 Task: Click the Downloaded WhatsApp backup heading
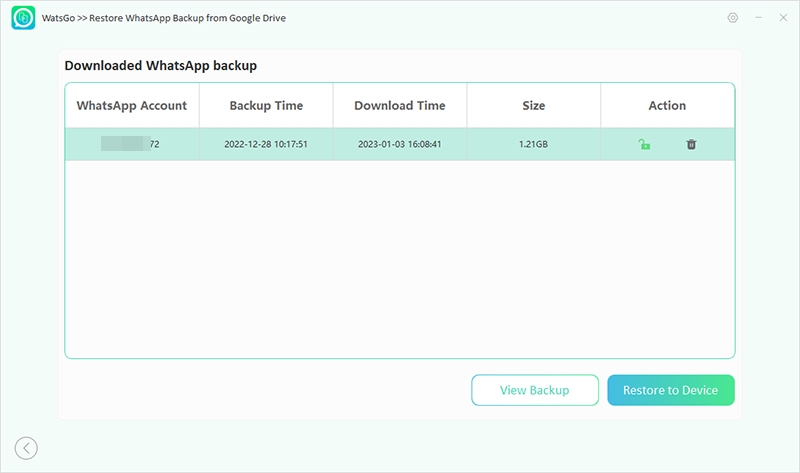[161, 65]
